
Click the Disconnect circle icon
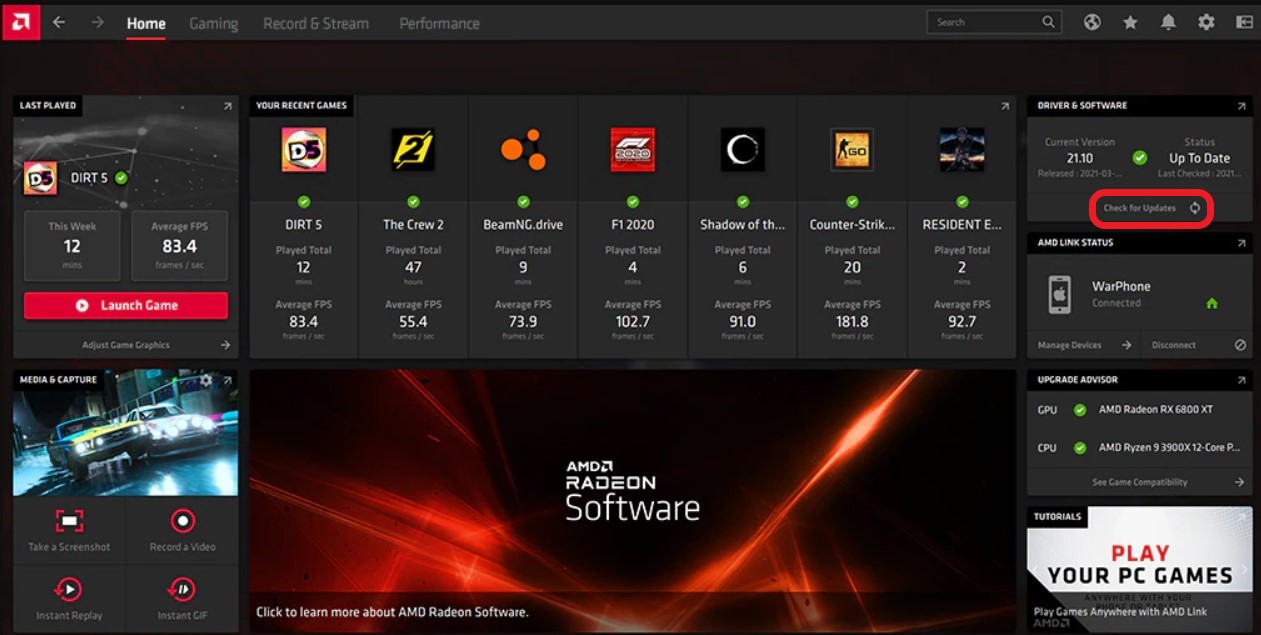pyautogui.click(x=1240, y=345)
